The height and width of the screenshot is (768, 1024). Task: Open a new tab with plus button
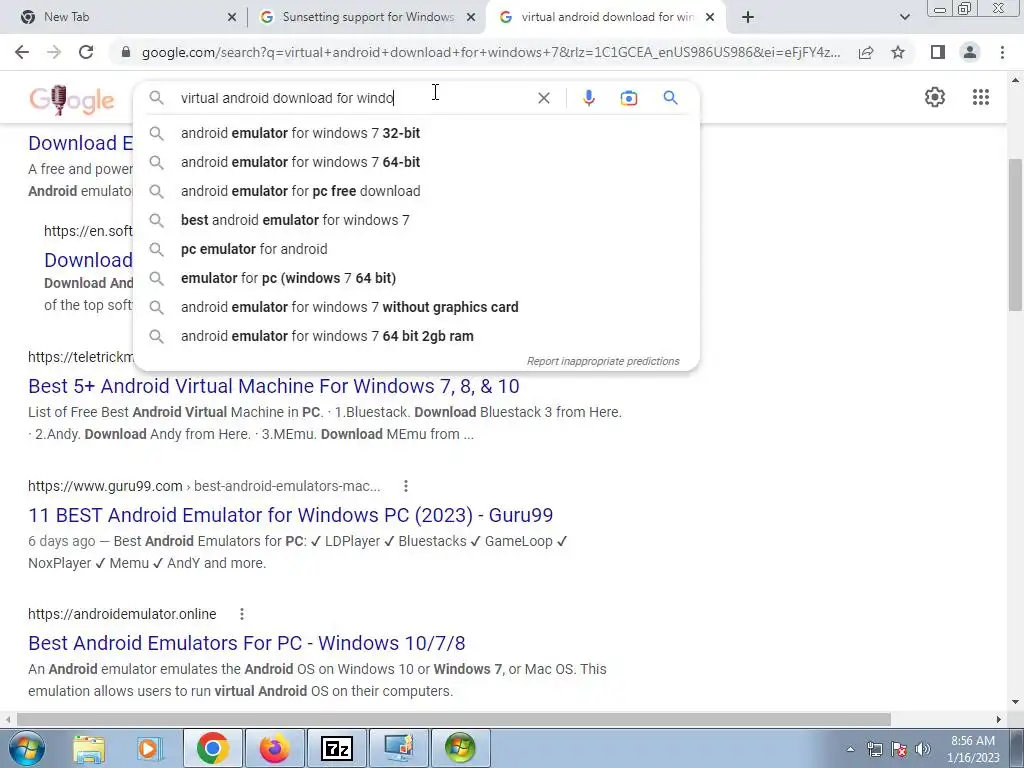748,17
